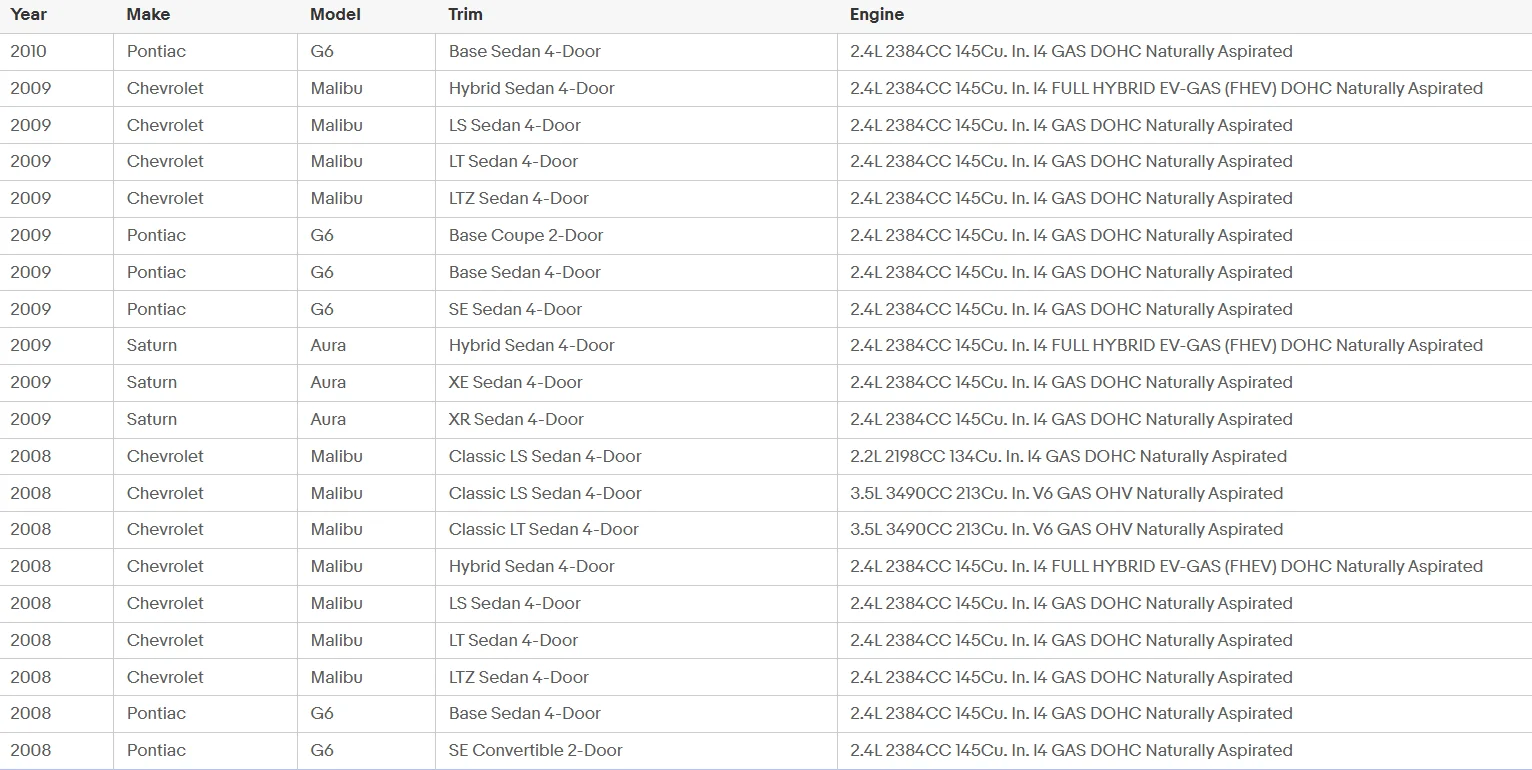
Task: Select FULL HYBRID engine of 2009 Chevrolet Malibu
Action: pos(1166,89)
